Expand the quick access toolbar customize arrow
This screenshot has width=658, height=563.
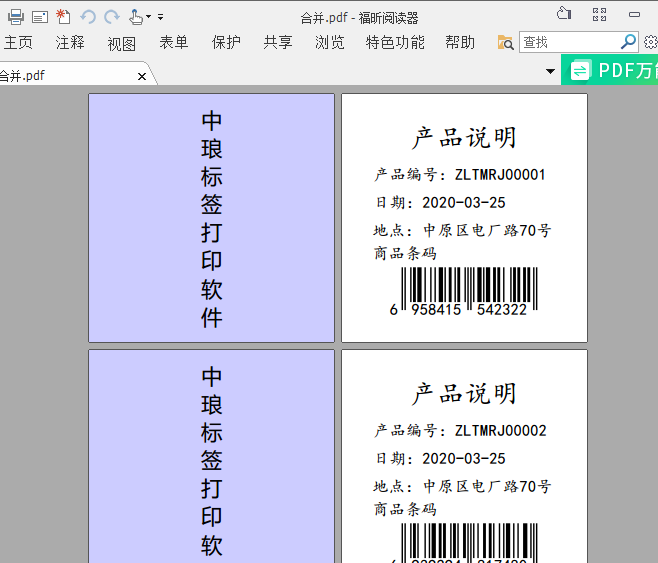(161, 17)
